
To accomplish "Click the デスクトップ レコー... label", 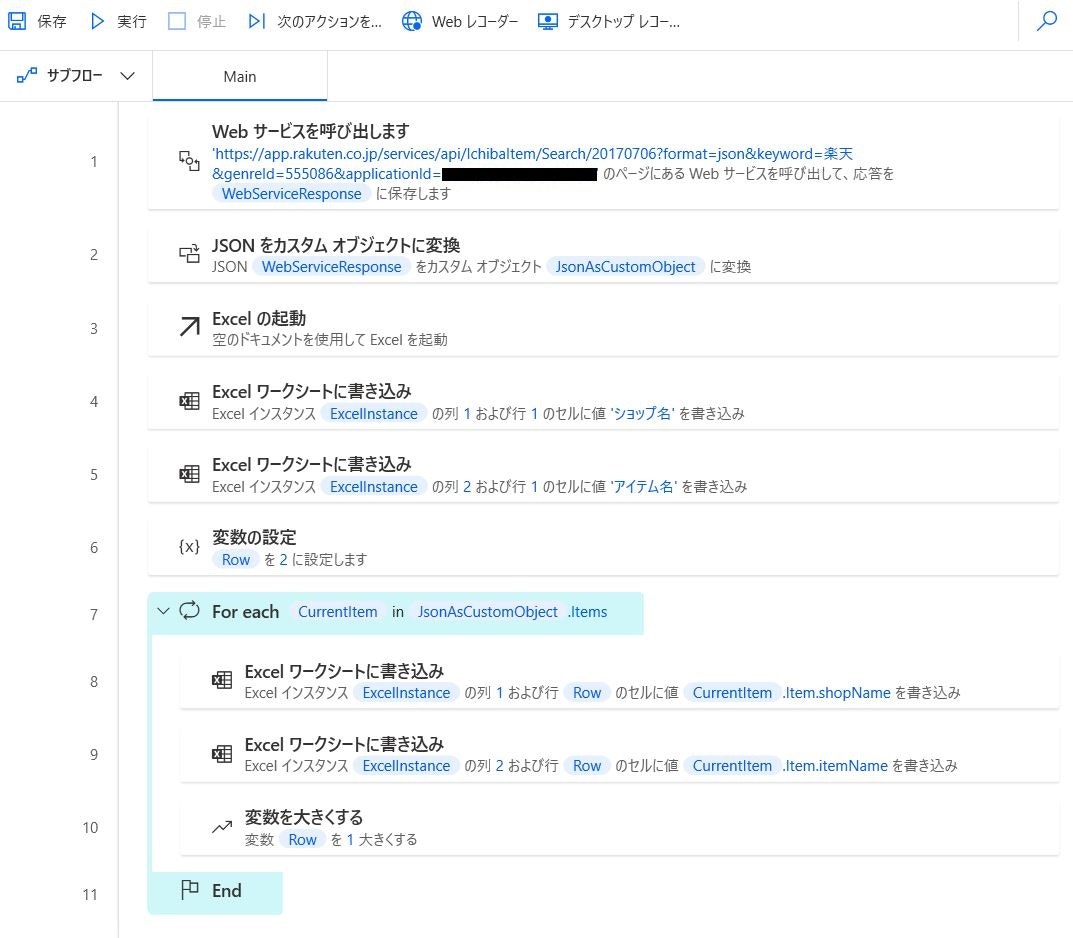I will (x=623, y=22).
